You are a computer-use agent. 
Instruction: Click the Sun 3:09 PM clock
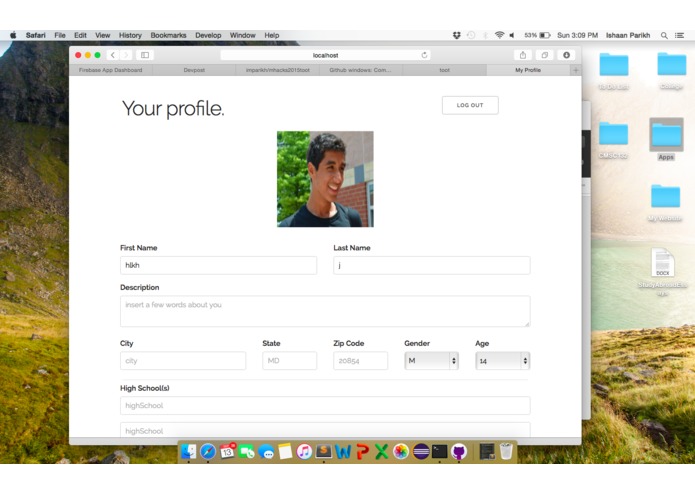(x=577, y=35)
